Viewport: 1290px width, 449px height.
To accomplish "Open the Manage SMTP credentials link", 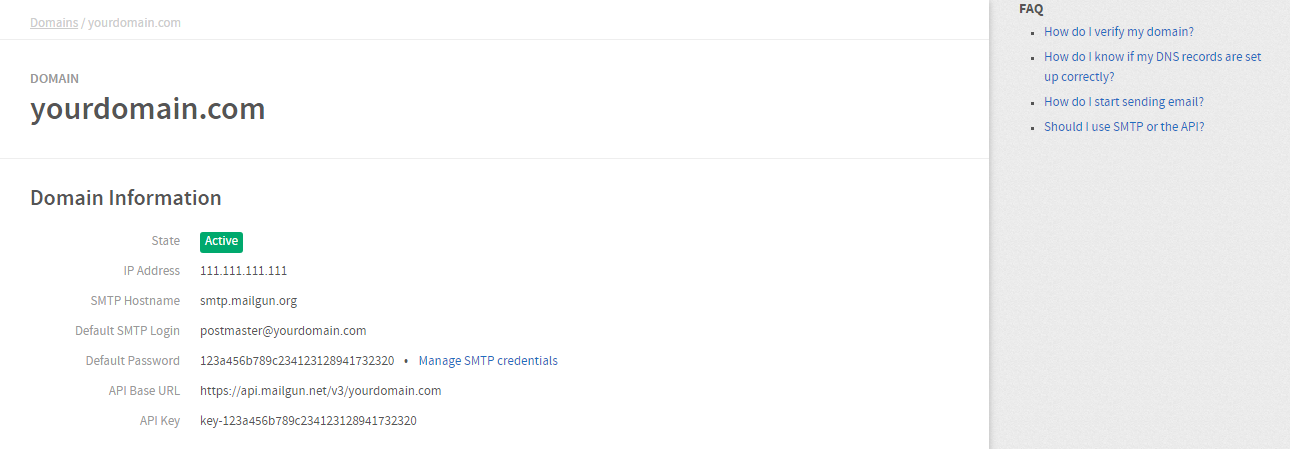I will 488,361.
